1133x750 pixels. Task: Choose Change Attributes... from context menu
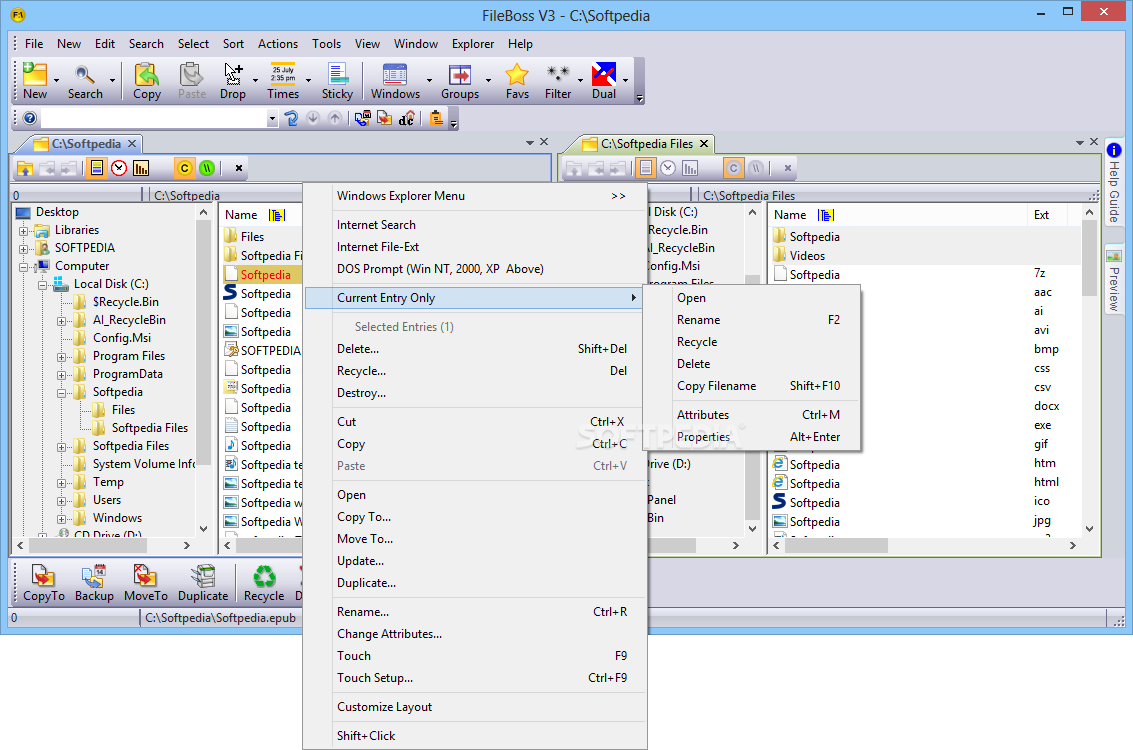475,634
